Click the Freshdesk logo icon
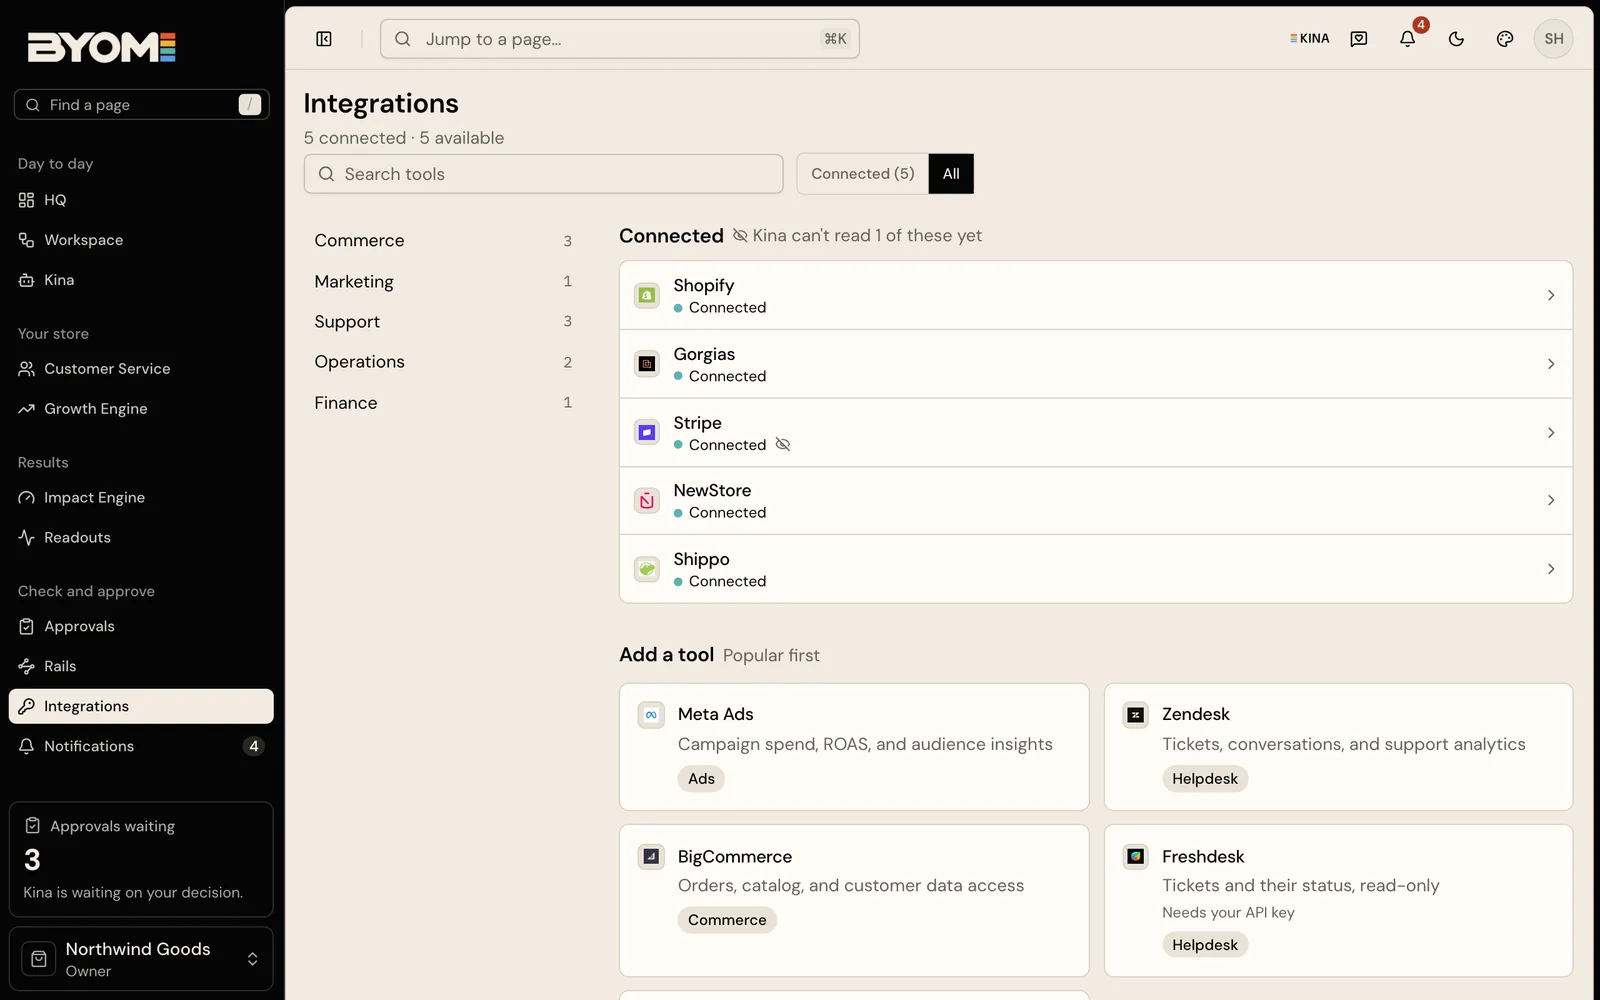The height and width of the screenshot is (1000, 1600). (x=1135, y=856)
